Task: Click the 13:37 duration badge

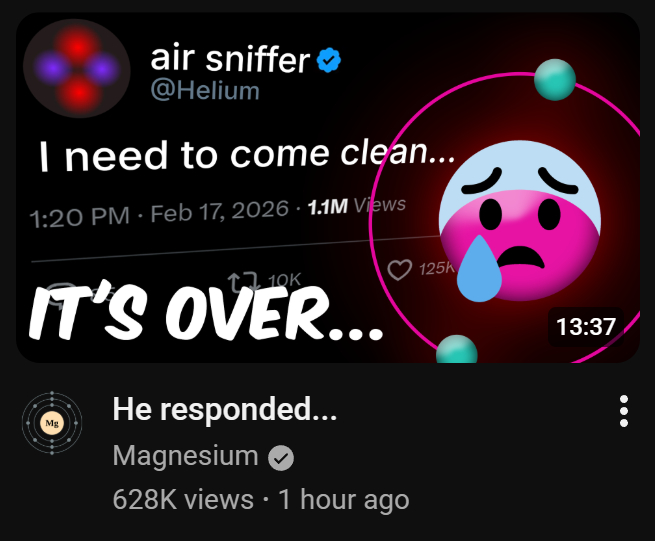Action: pyautogui.click(x=586, y=327)
